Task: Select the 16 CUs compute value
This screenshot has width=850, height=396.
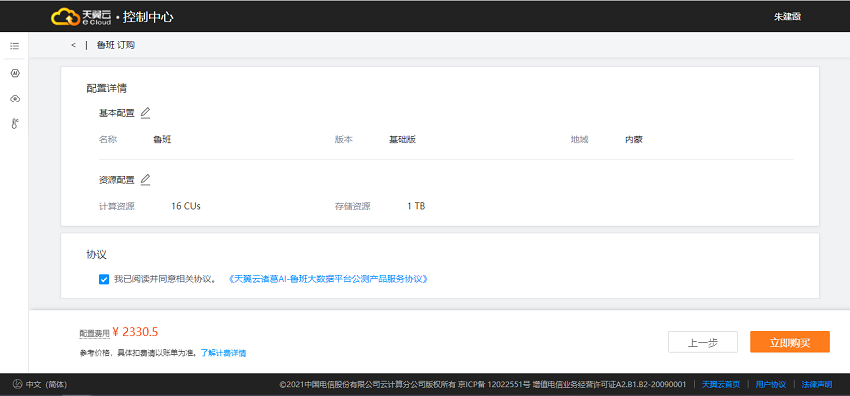Action: (x=186, y=206)
